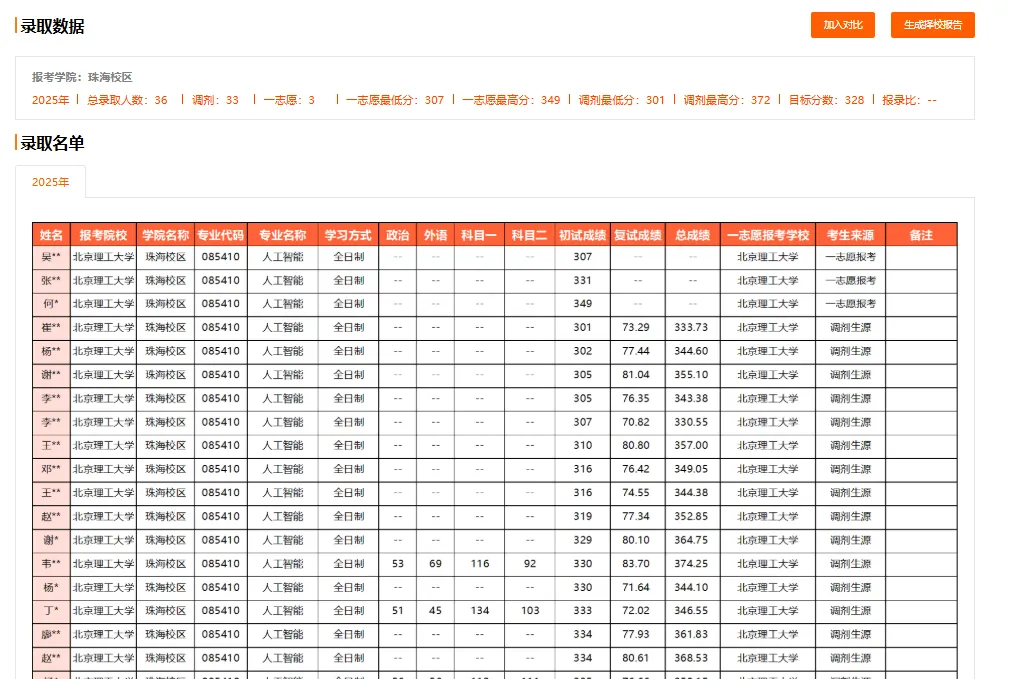Click subject one score 134
Image resolution: width=1013 pixels, height=679 pixels.
(x=480, y=611)
